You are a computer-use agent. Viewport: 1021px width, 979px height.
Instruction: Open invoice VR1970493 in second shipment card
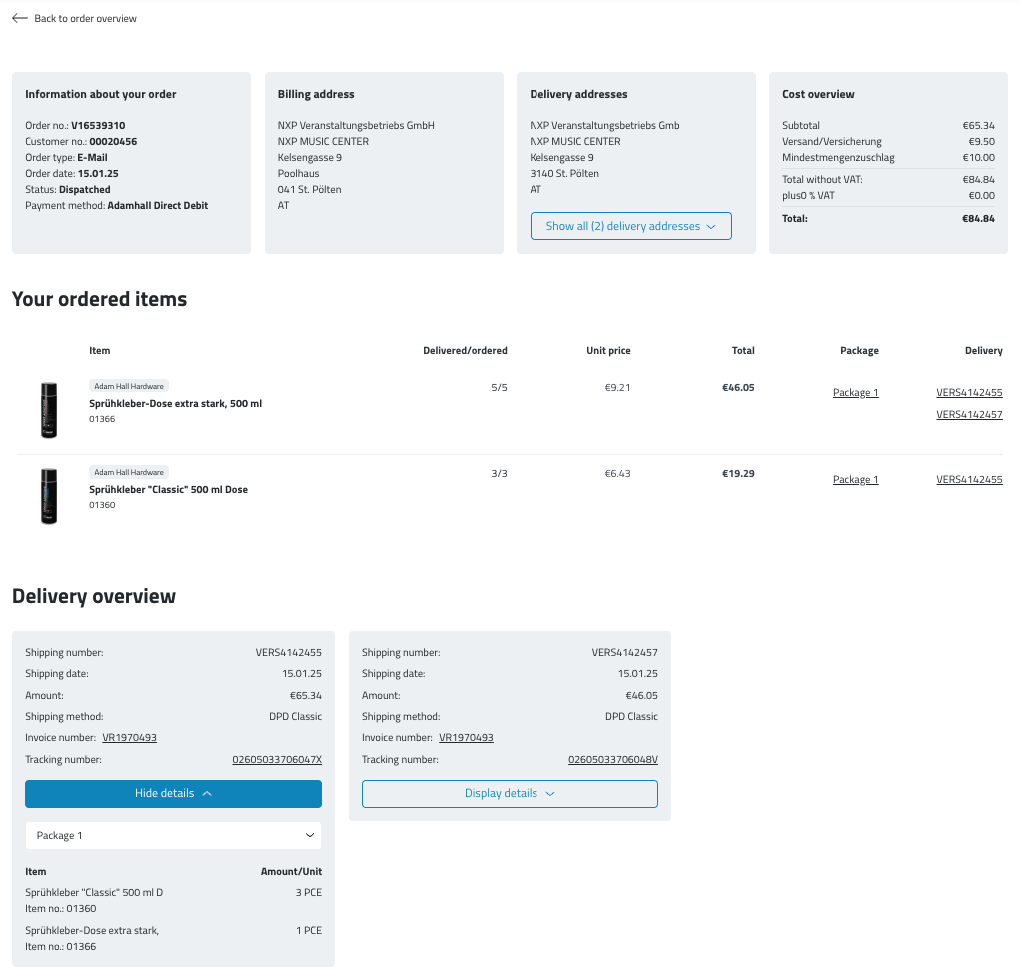pos(466,738)
